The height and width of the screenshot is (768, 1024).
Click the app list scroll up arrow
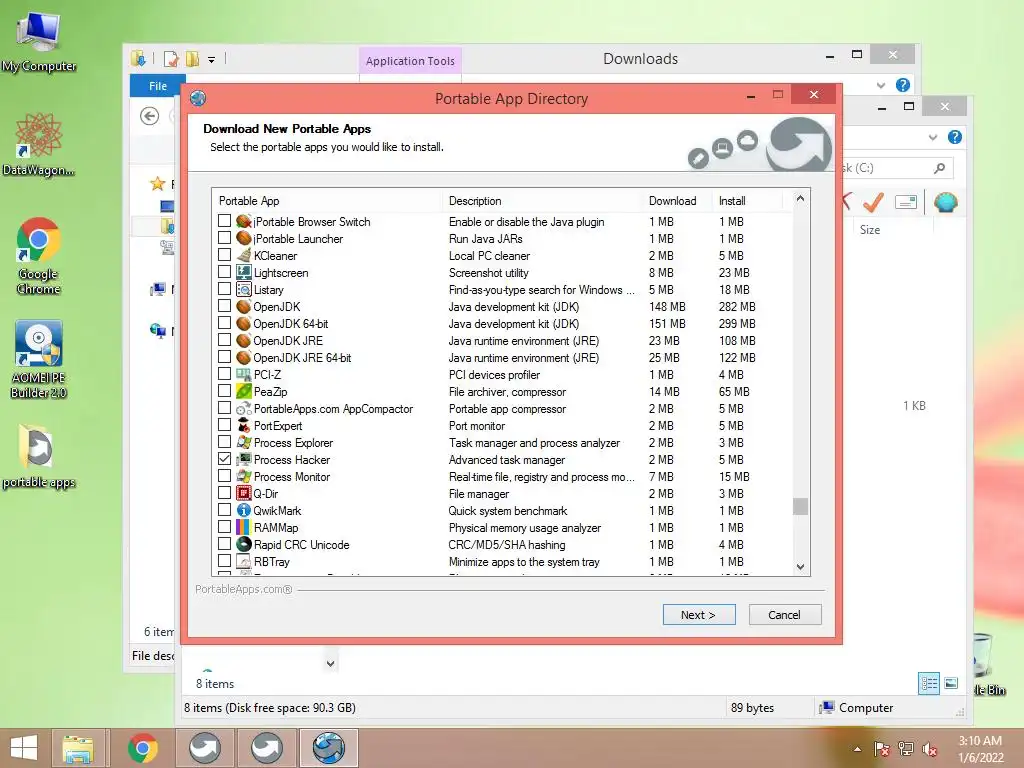801,198
